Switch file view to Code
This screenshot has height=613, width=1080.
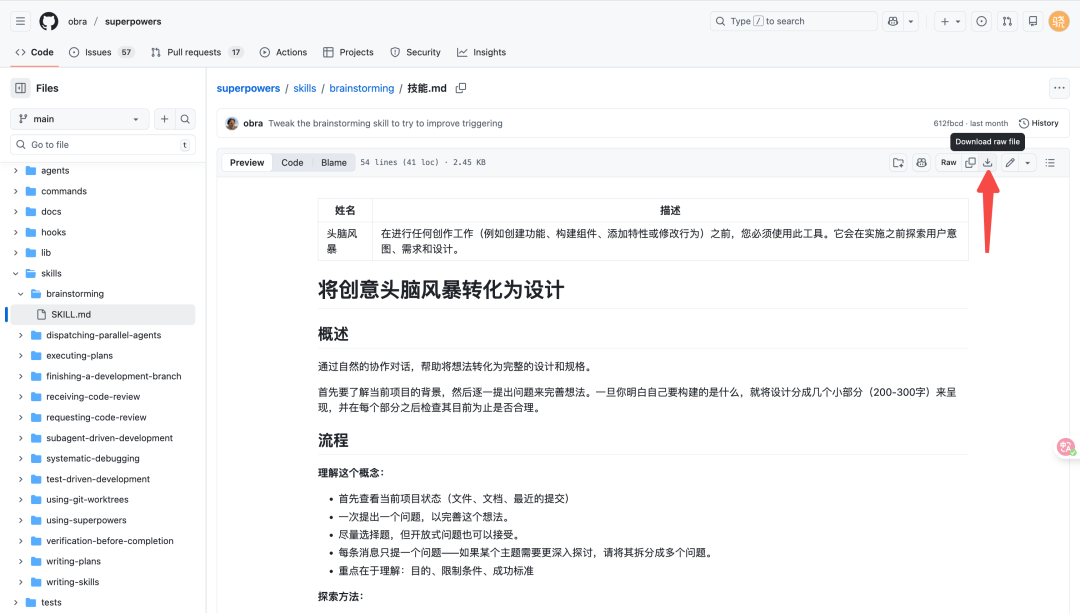[x=292, y=163]
